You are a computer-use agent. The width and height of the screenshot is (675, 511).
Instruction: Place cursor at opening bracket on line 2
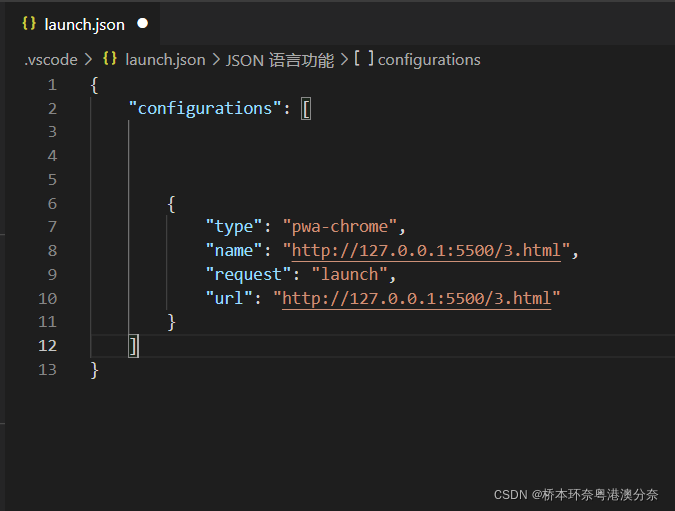click(306, 108)
